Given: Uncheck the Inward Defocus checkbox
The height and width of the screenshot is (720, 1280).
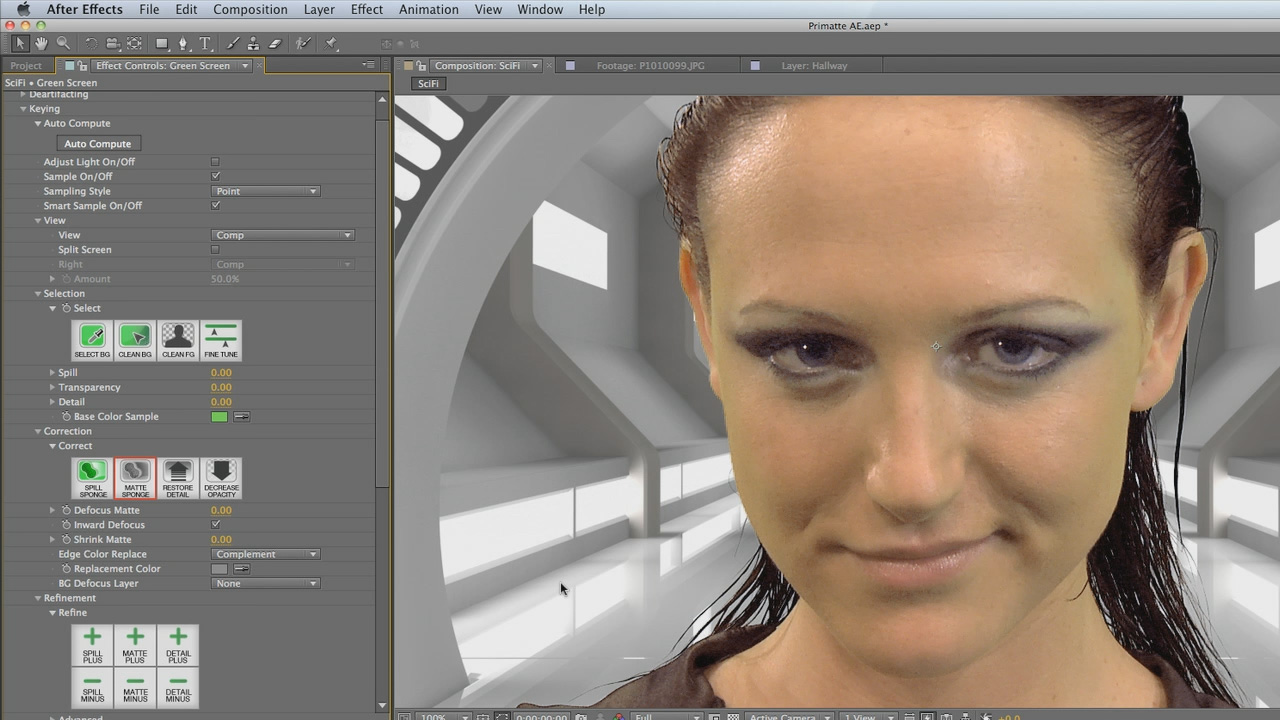Looking at the screenshot, I should [x=215, y=525].
